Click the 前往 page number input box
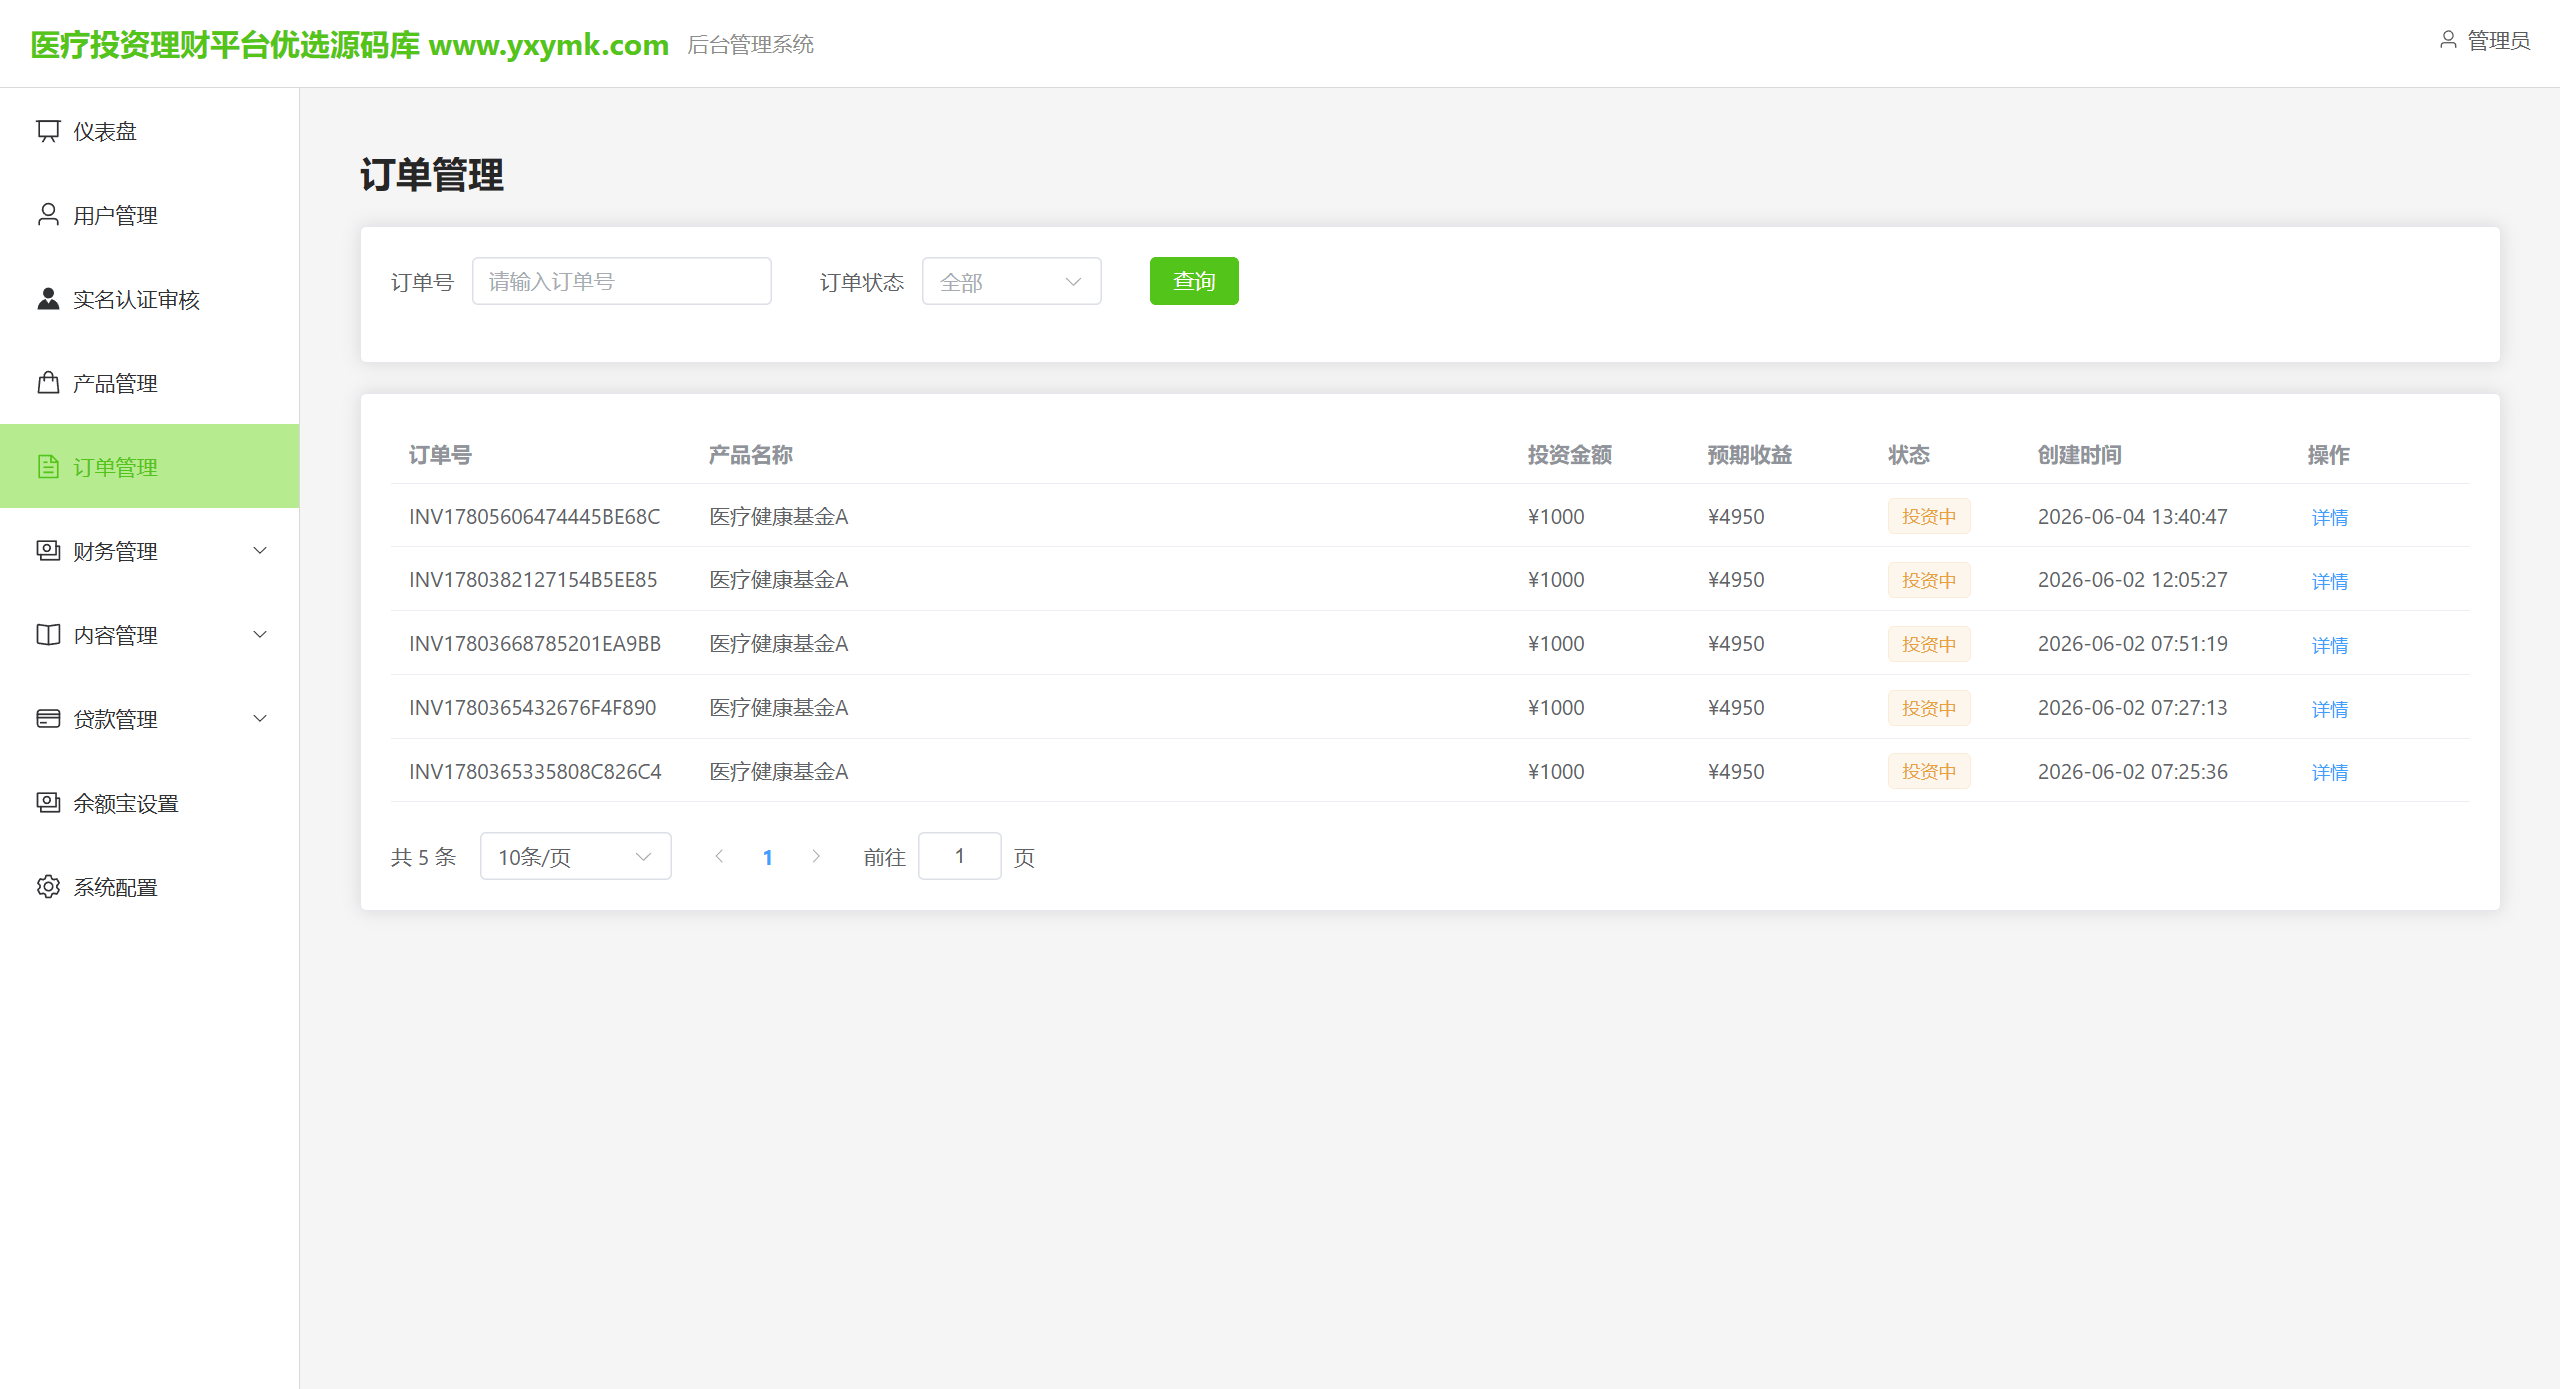Screen dimensions: 2560x1389 click(959, 857)
